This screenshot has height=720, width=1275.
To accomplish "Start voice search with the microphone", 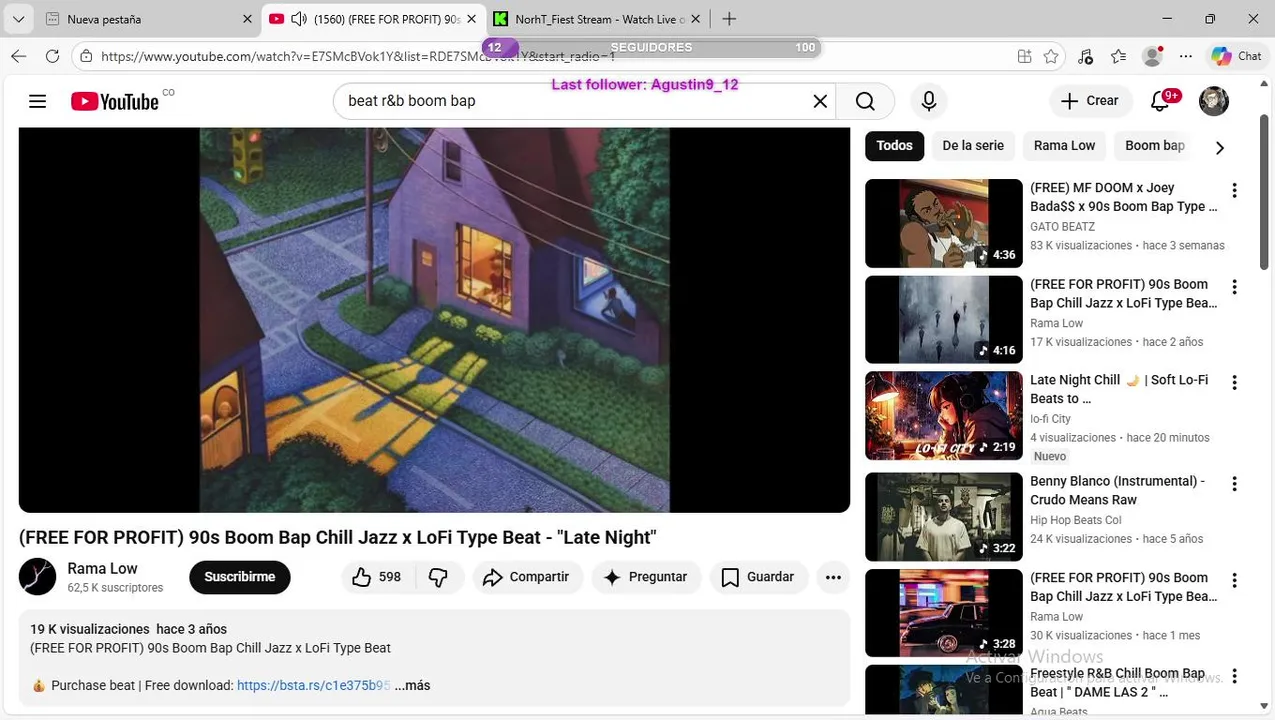I will click(x=929, y=101).
